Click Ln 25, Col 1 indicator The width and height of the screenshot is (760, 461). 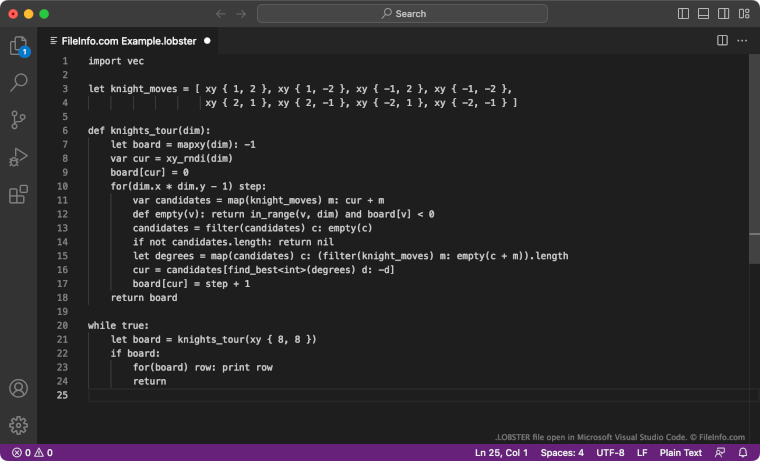(x=501, y=453)
